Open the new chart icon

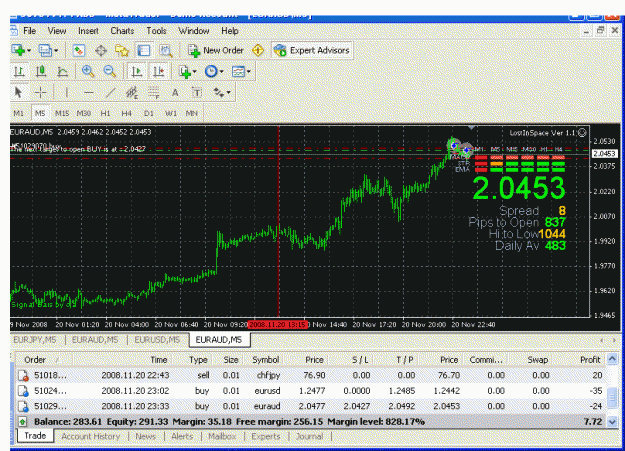18,50
